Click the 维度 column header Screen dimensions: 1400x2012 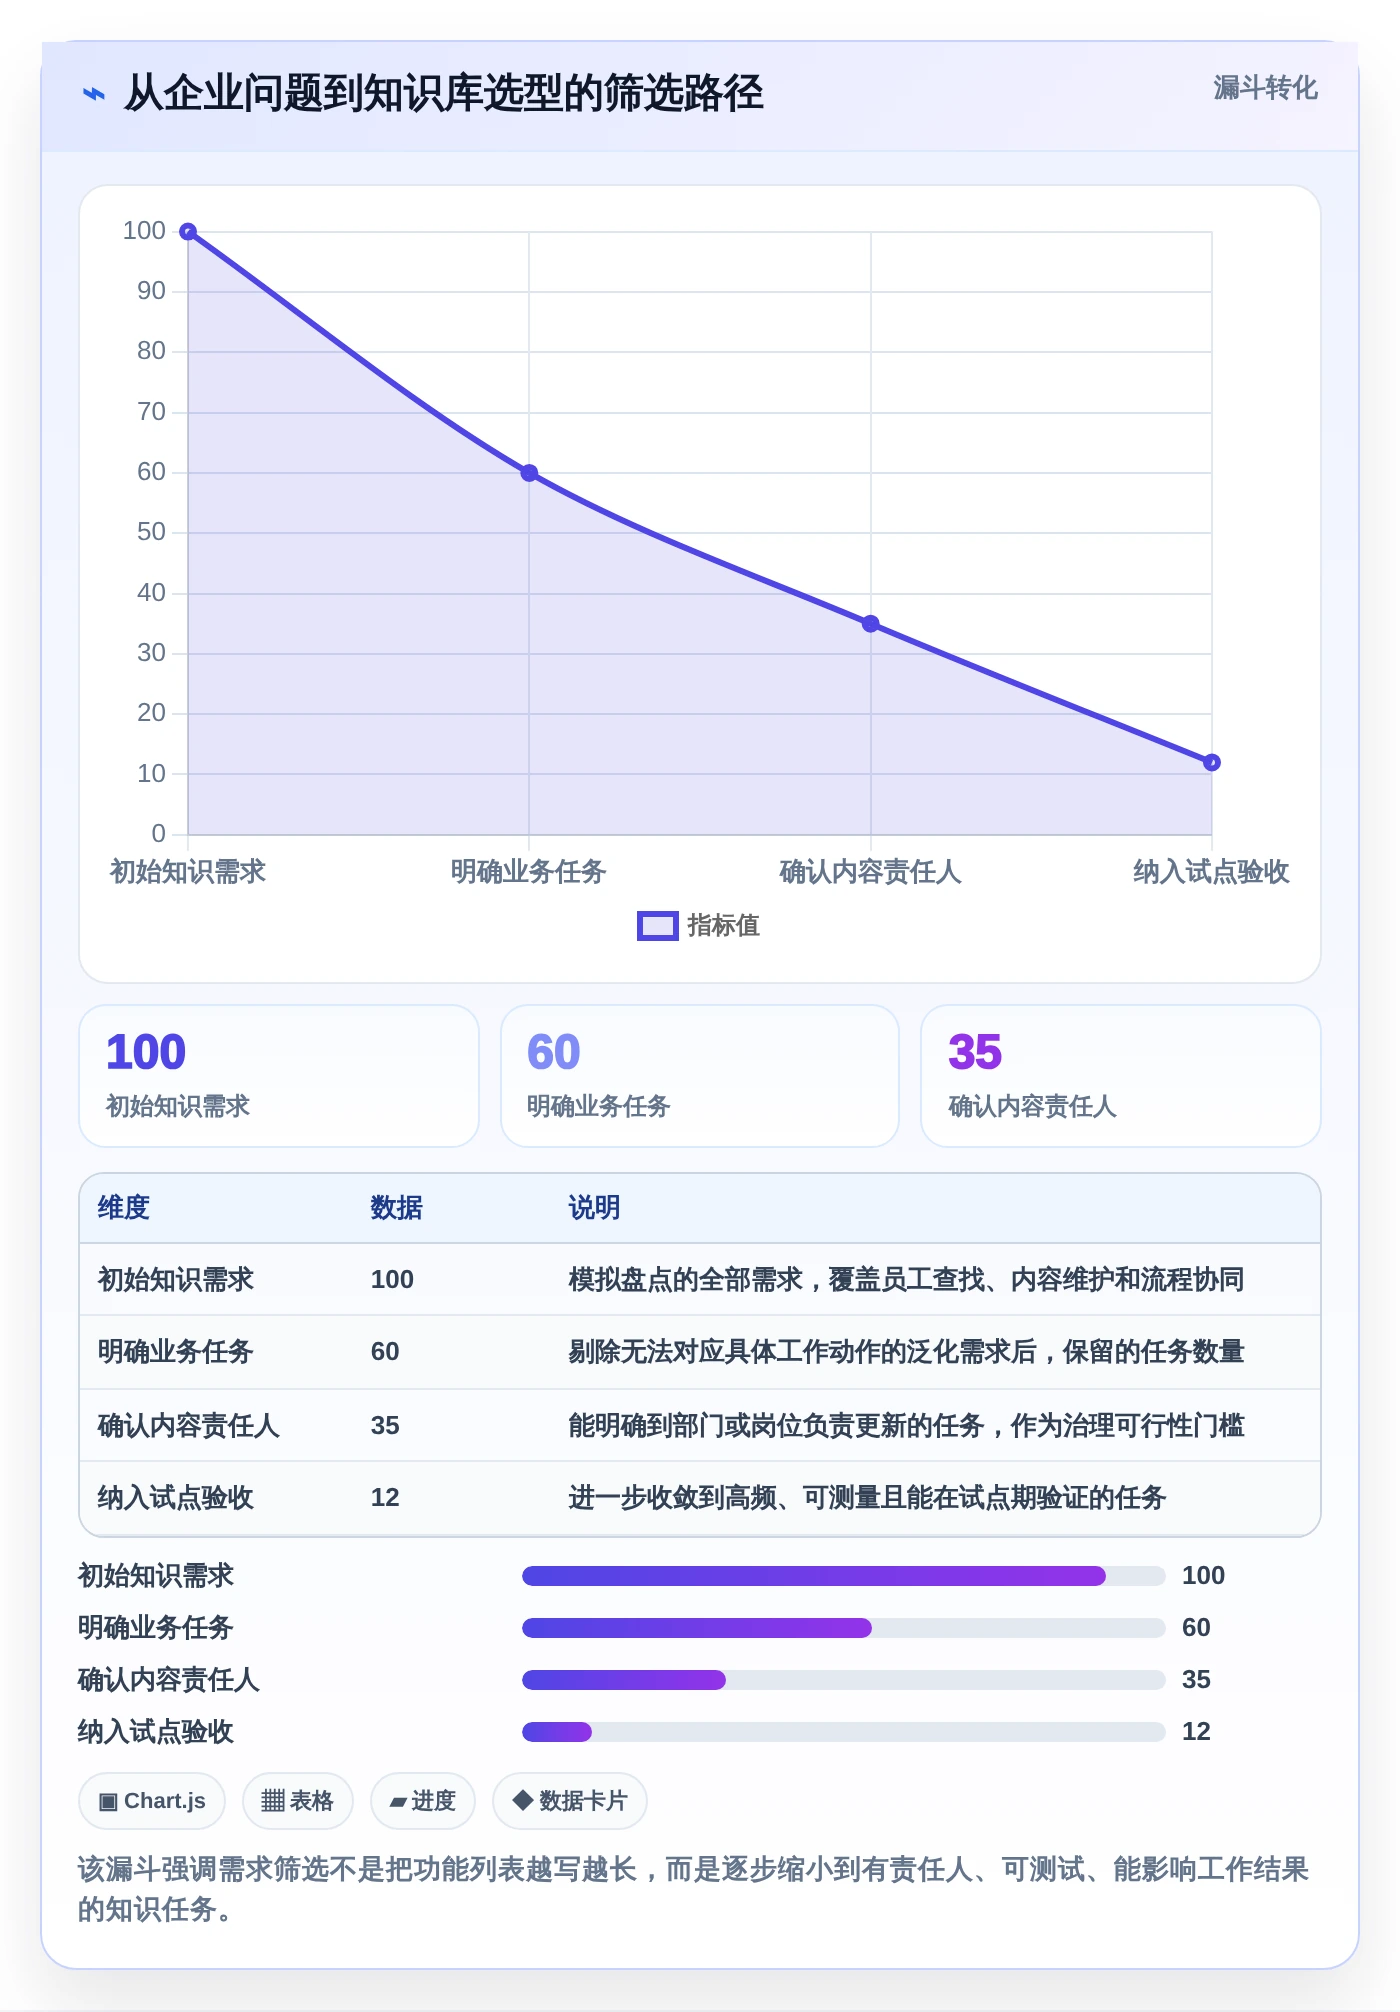point(124,1208)
